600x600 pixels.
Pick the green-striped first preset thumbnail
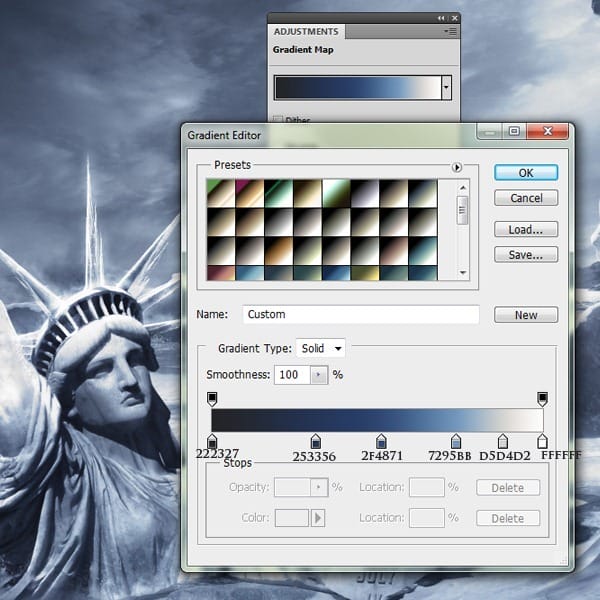pos(221,193)
